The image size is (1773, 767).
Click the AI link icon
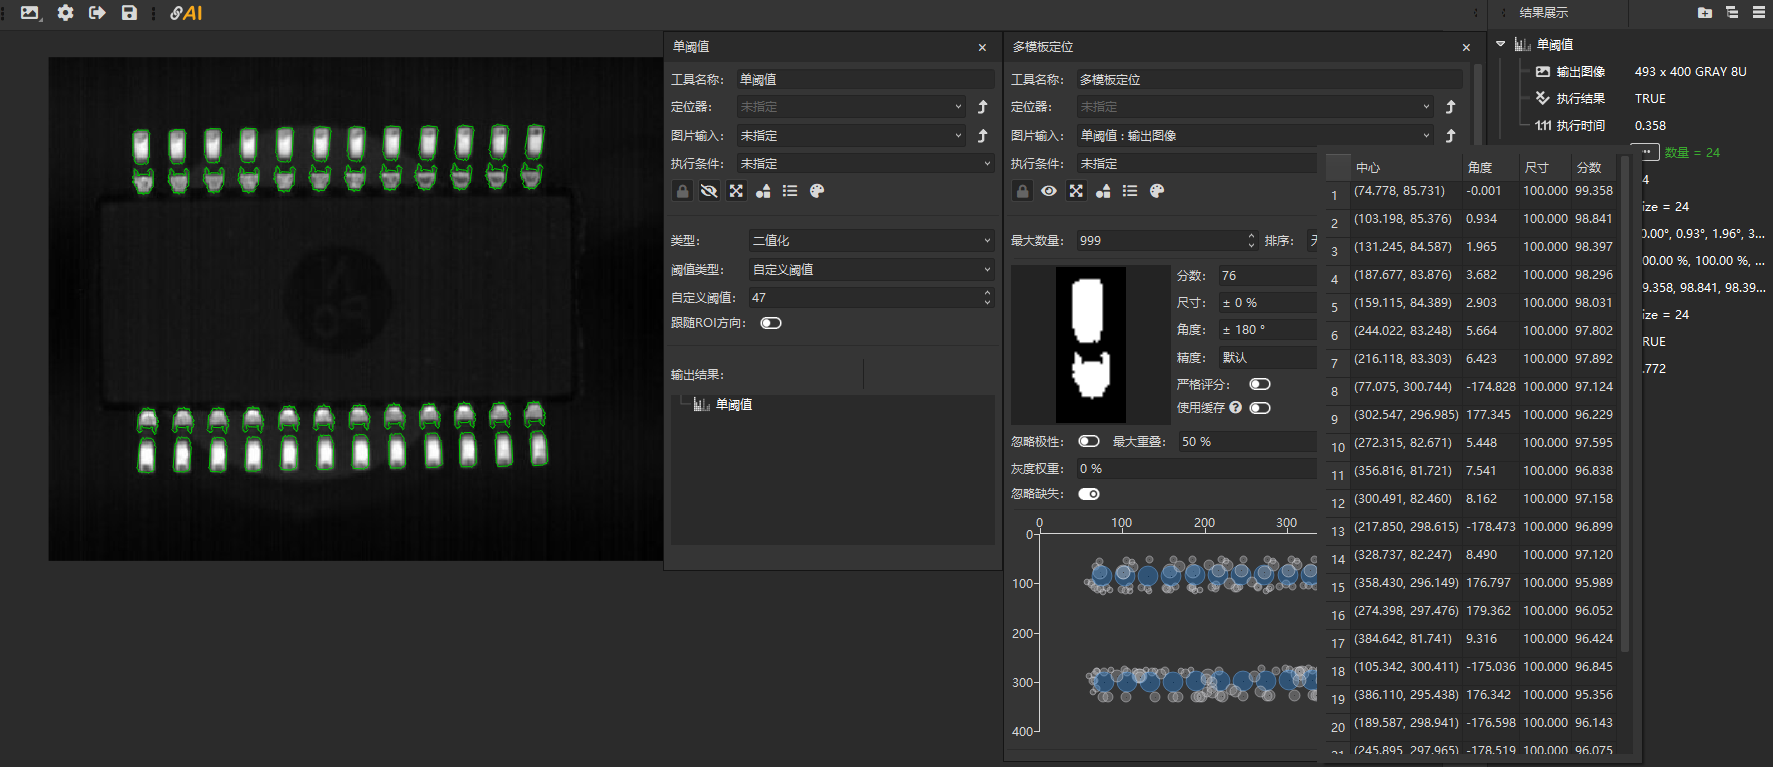pos(186,13)
